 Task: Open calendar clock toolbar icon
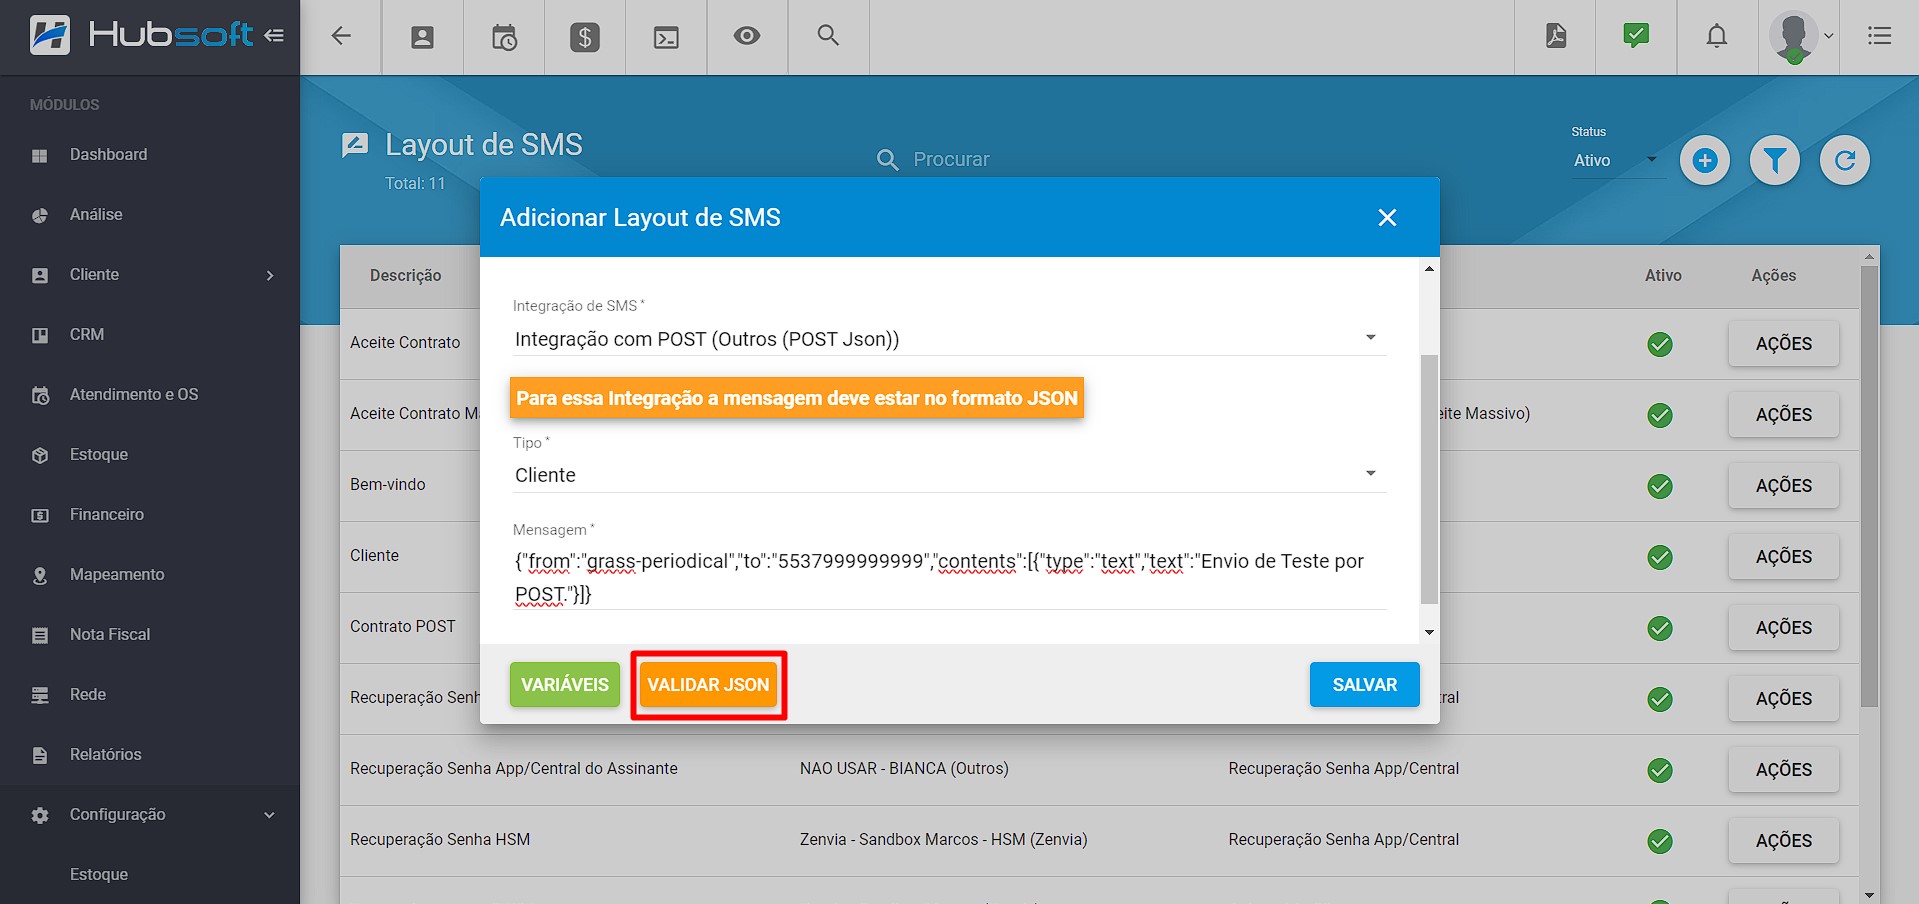(504, 37)
